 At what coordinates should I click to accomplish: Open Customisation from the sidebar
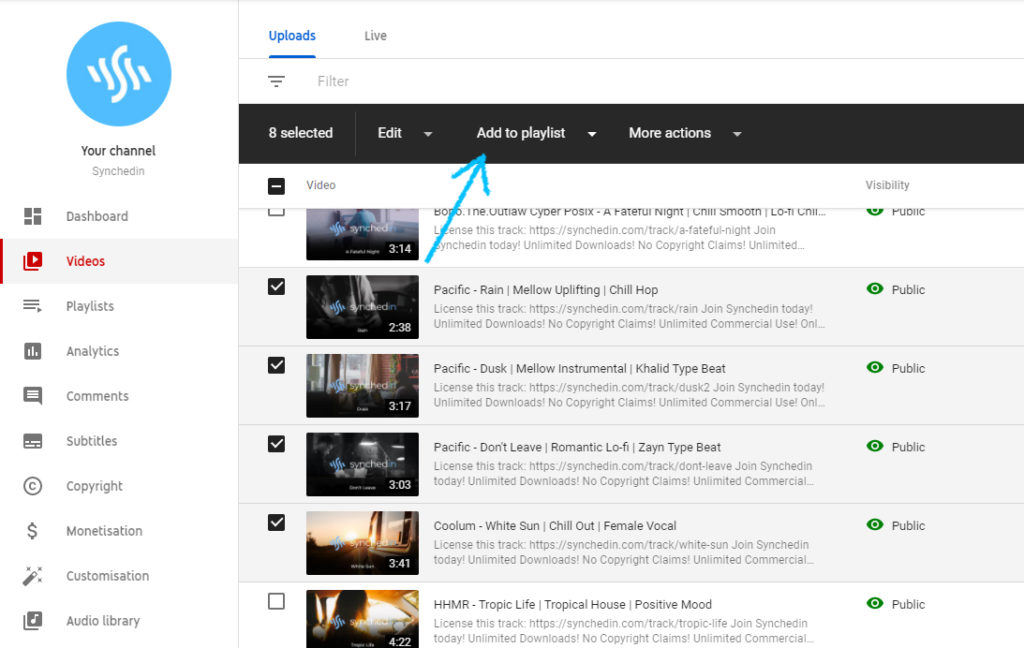(108, 575)
